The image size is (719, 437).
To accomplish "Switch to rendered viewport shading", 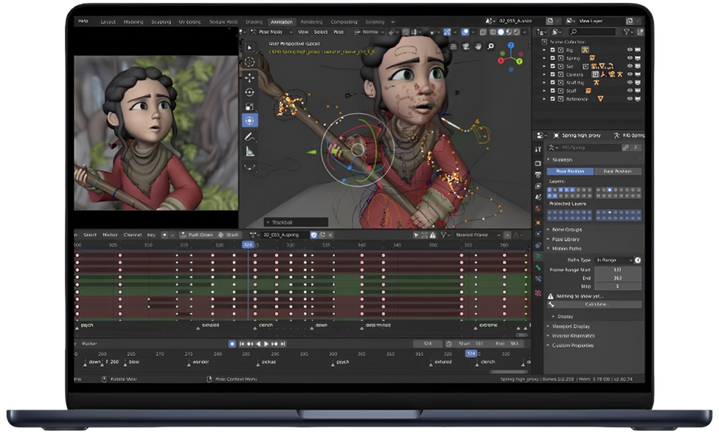I will coord(517,32).
